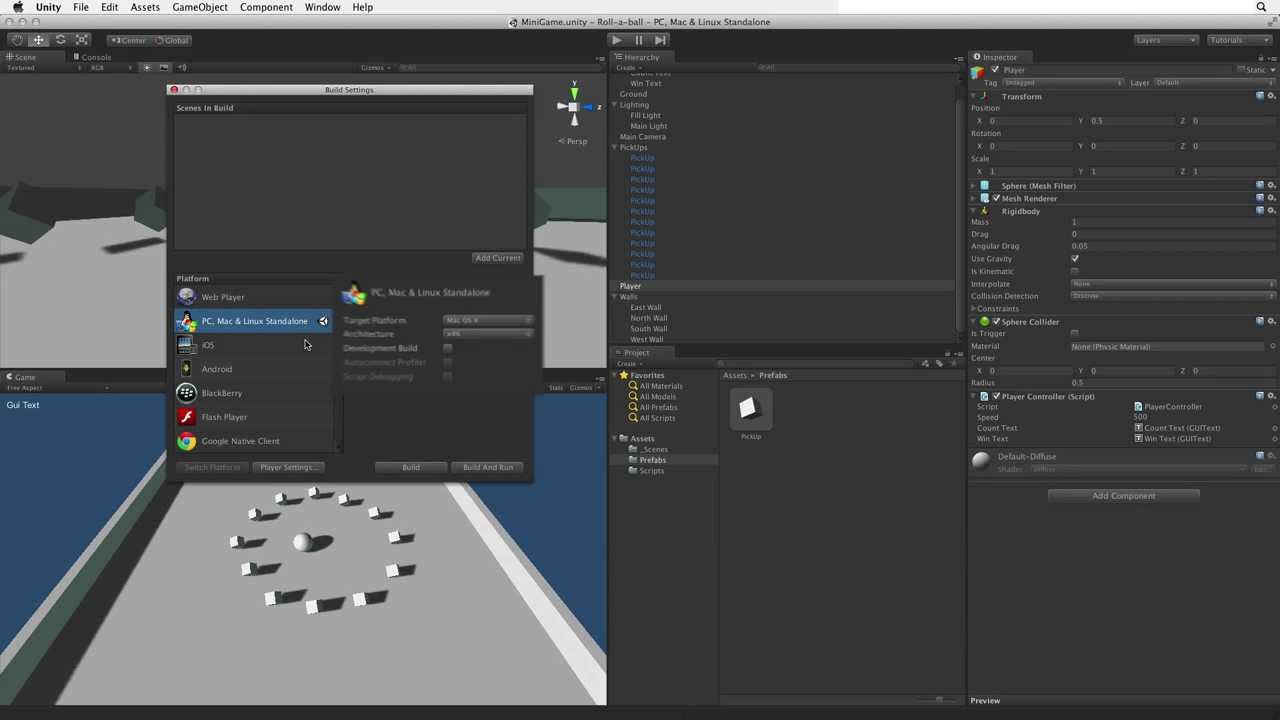Open Player Settings from Build Settings
This screenshot has width=1280, height=720.
pyautogui.click(x=287, y=467)
